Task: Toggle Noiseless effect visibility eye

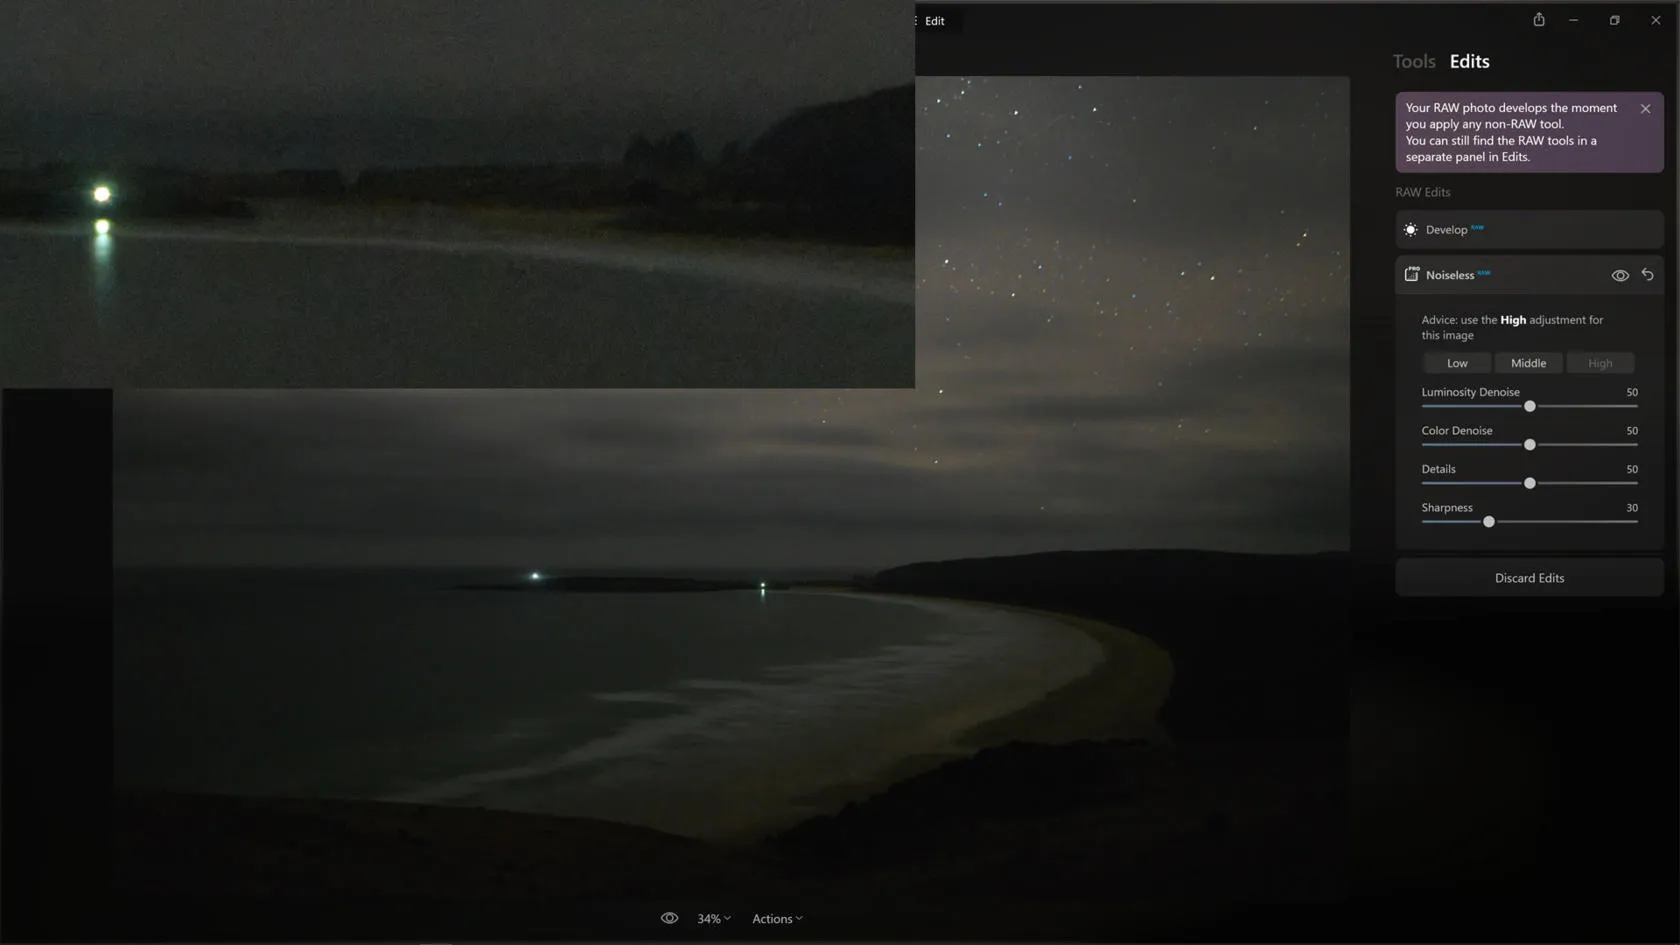Action: (1620, 275)
